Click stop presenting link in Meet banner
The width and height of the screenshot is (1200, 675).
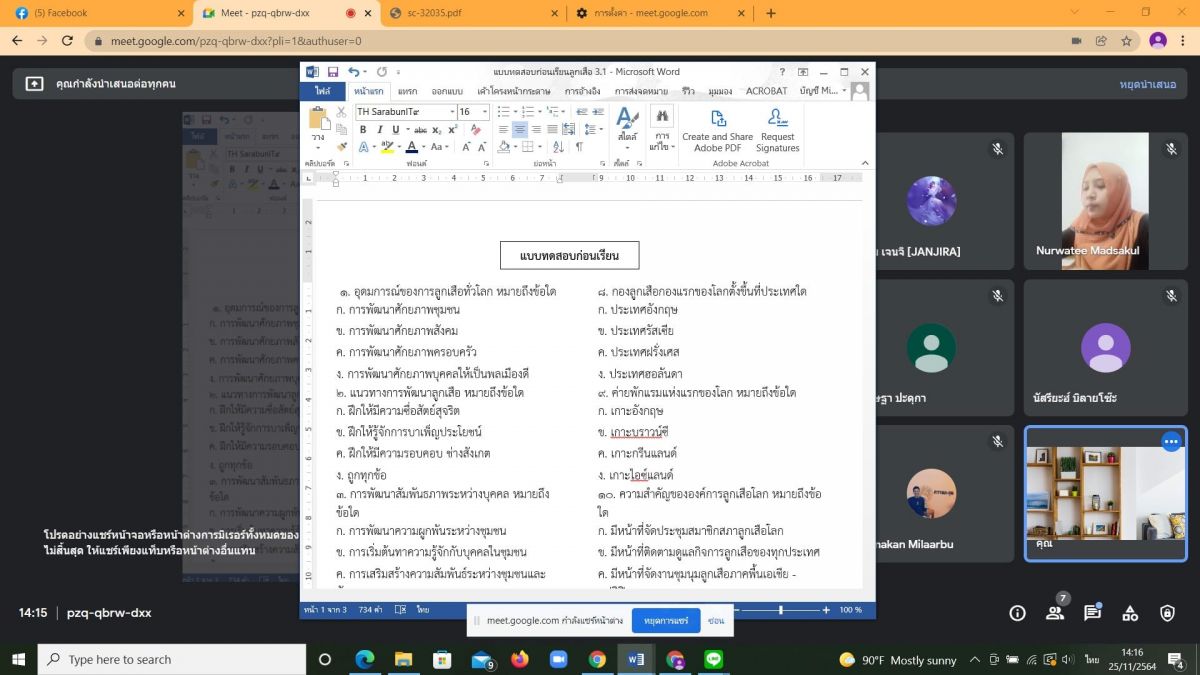(1147, 84)
